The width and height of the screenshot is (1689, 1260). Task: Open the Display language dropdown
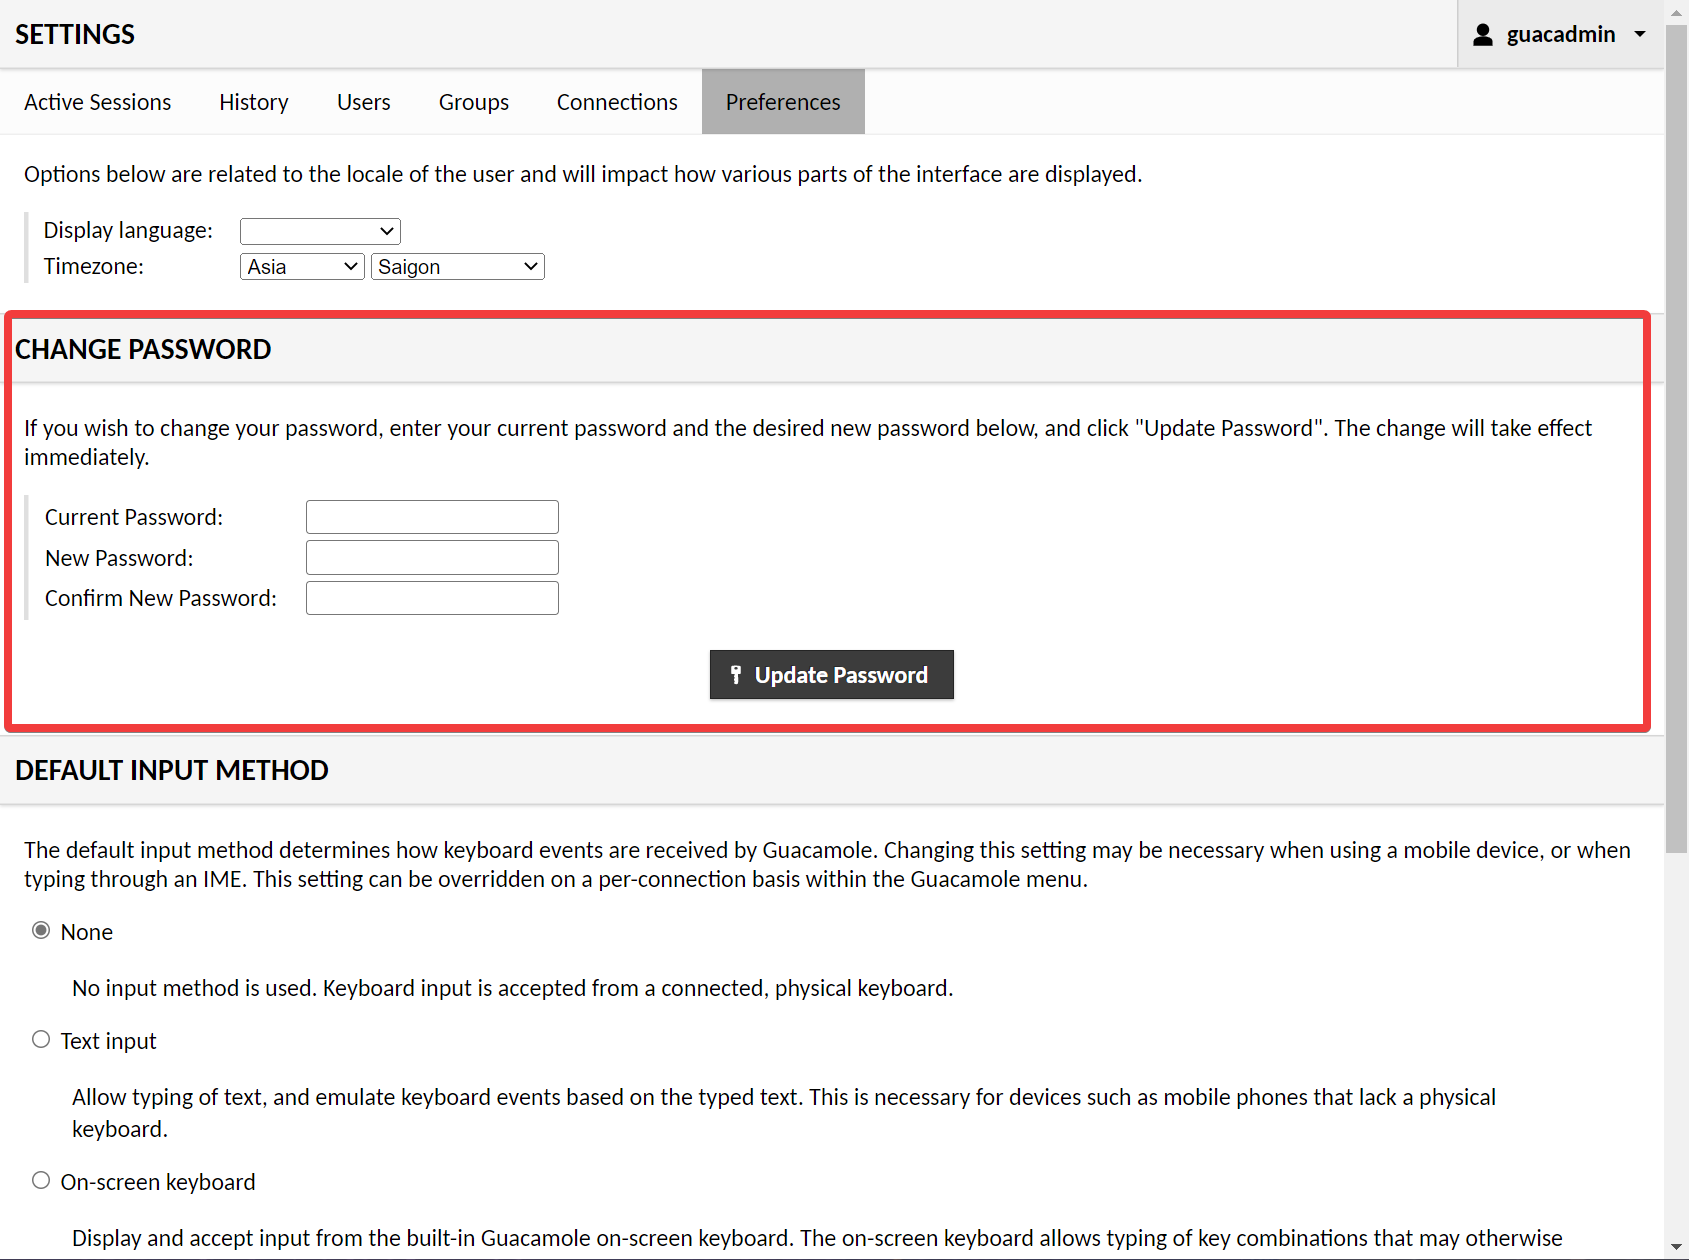pos(320,231)
